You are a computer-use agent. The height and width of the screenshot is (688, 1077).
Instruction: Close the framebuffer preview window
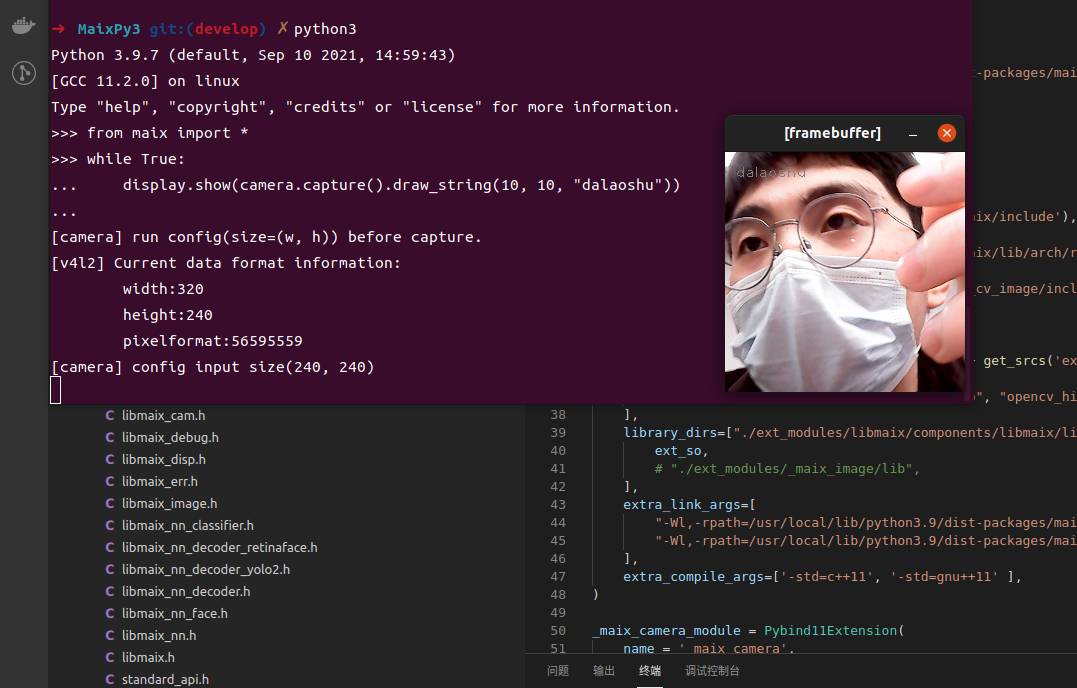coord(946,133)
